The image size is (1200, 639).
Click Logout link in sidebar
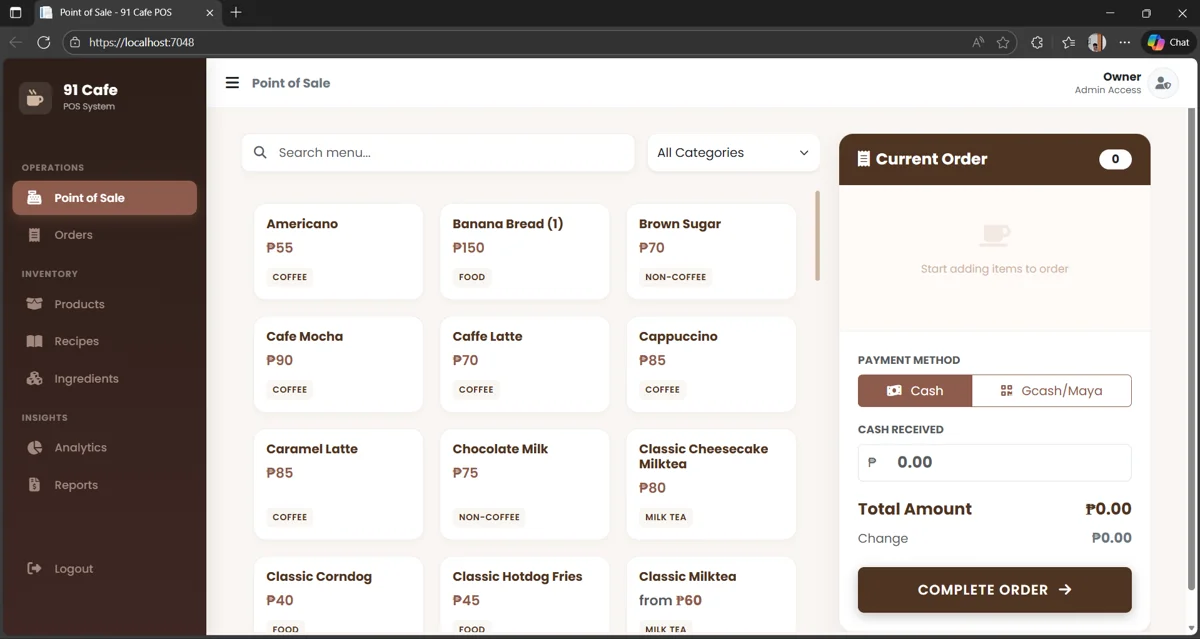point(104,569)
